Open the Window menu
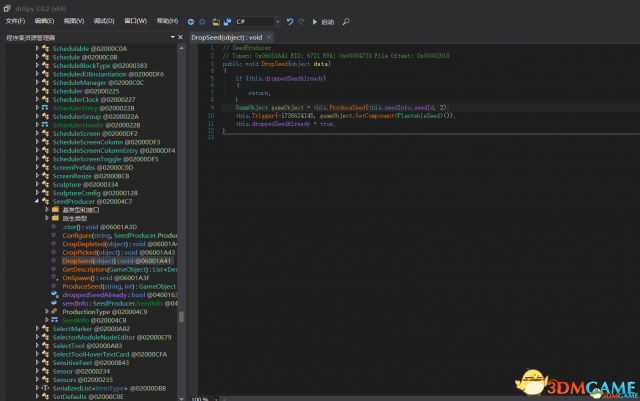The height and width of the screenshot is (401, 640). click(136, 21)
